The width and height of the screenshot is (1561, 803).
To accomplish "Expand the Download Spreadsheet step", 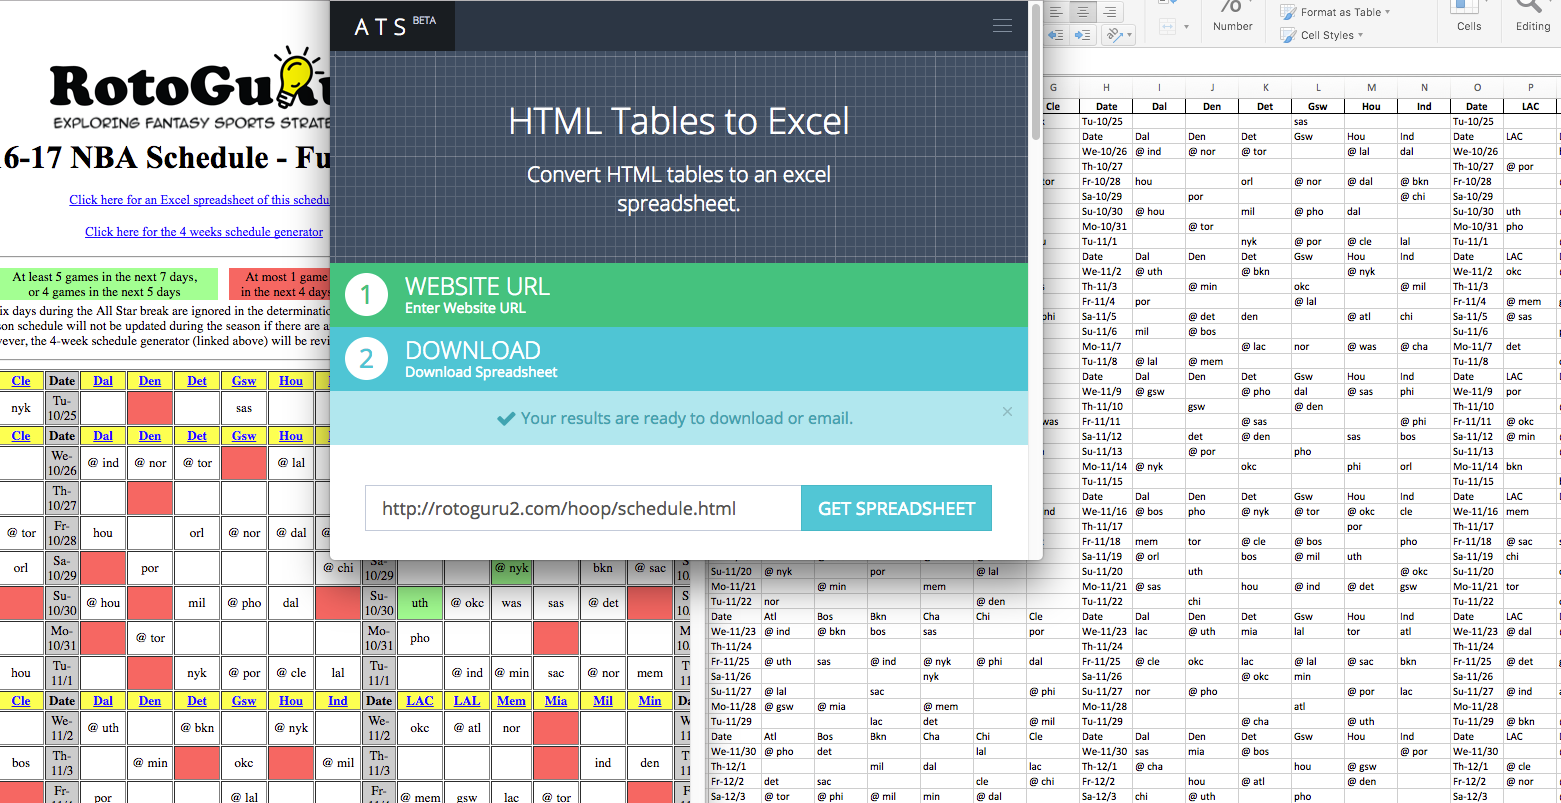I will coord(679,359).
